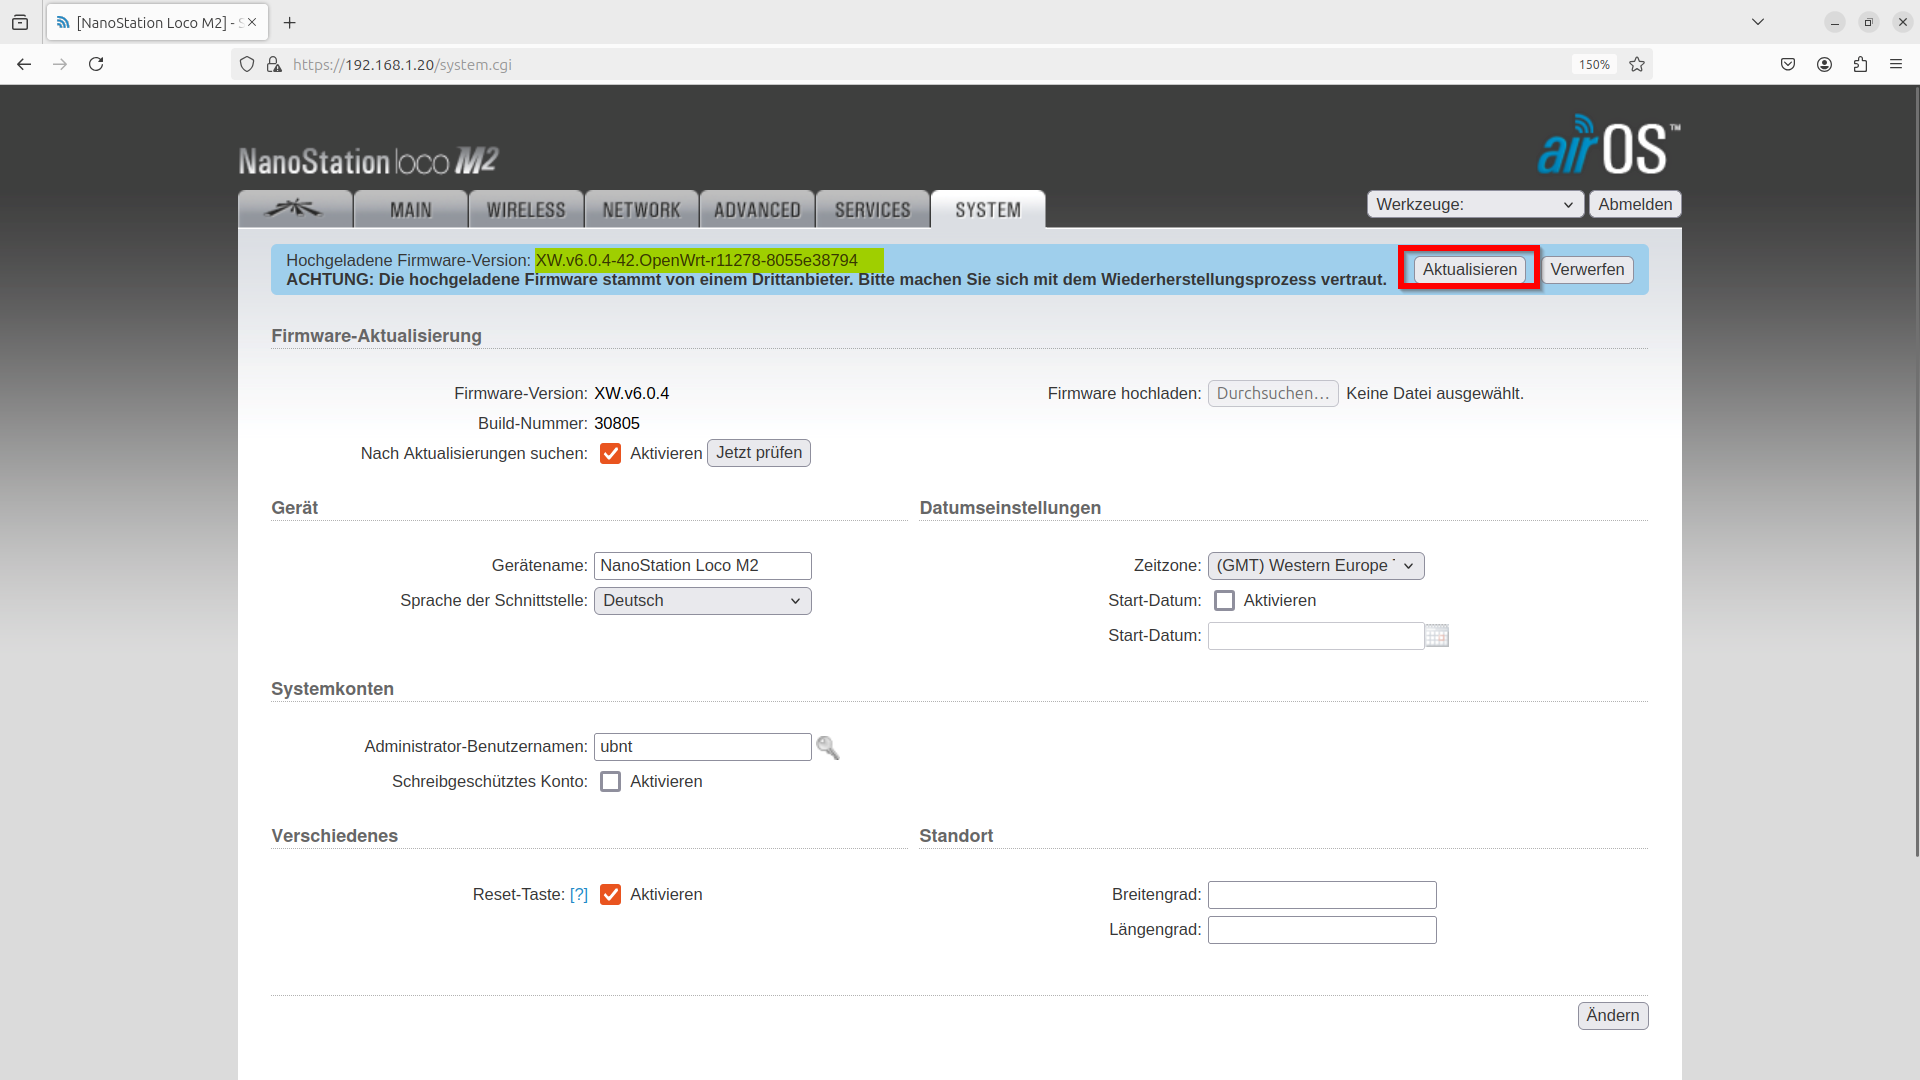Click the Gerätename input field

(702, 566)
